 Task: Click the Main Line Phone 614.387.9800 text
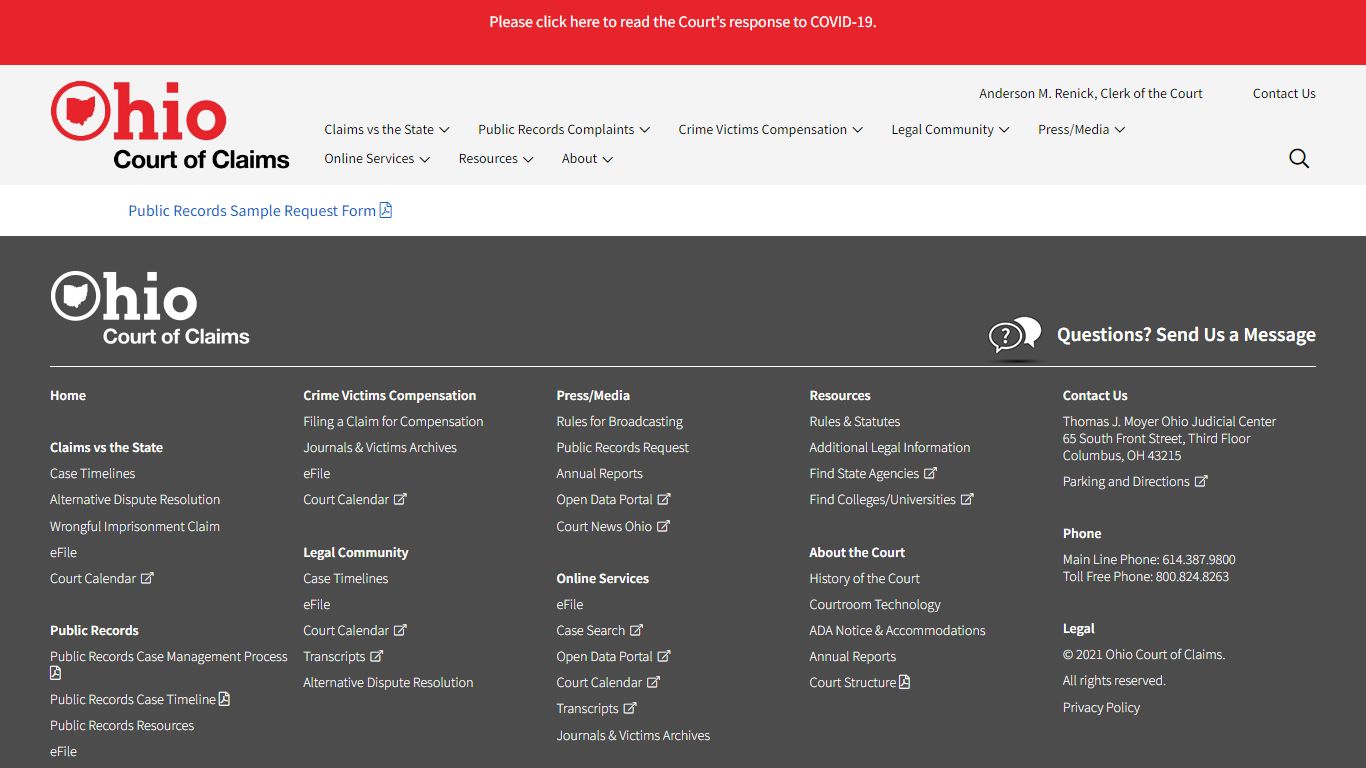(x=1149, y=559)
